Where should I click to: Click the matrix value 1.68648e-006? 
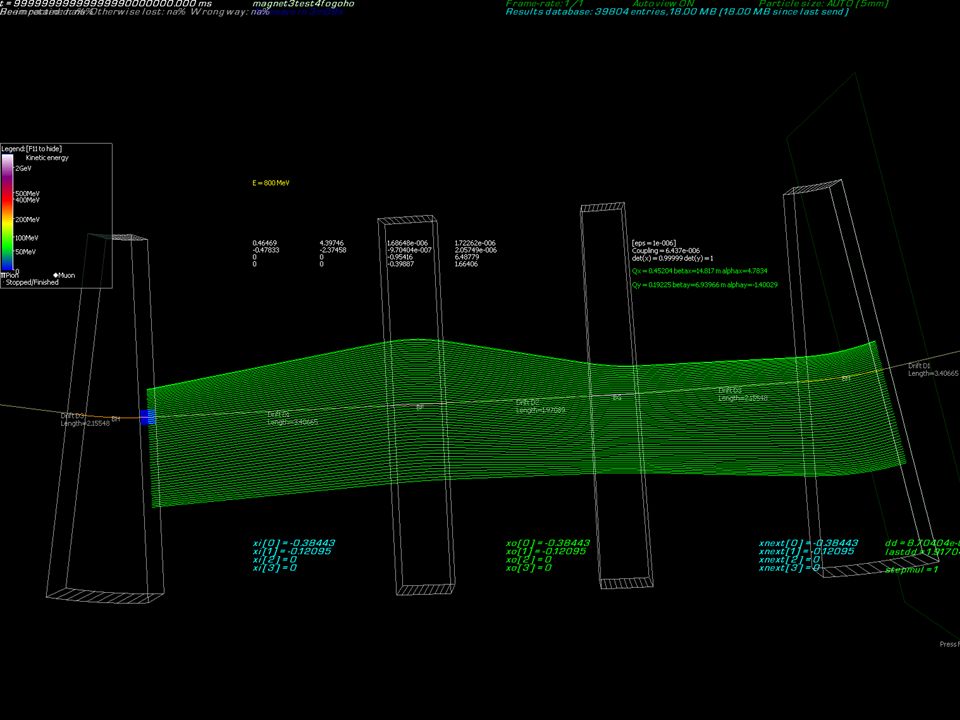(407, 243)
